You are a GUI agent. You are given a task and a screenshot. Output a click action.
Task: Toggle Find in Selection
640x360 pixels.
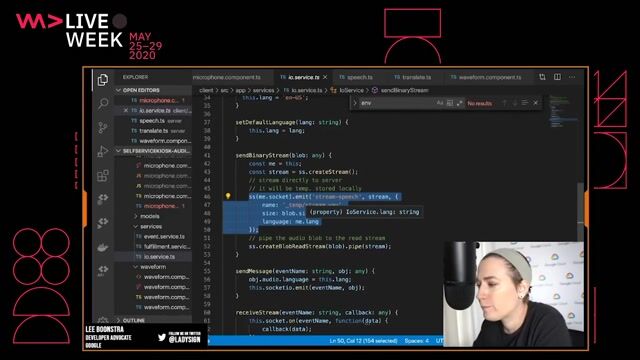pyautogui.click(x=524, y=103)
